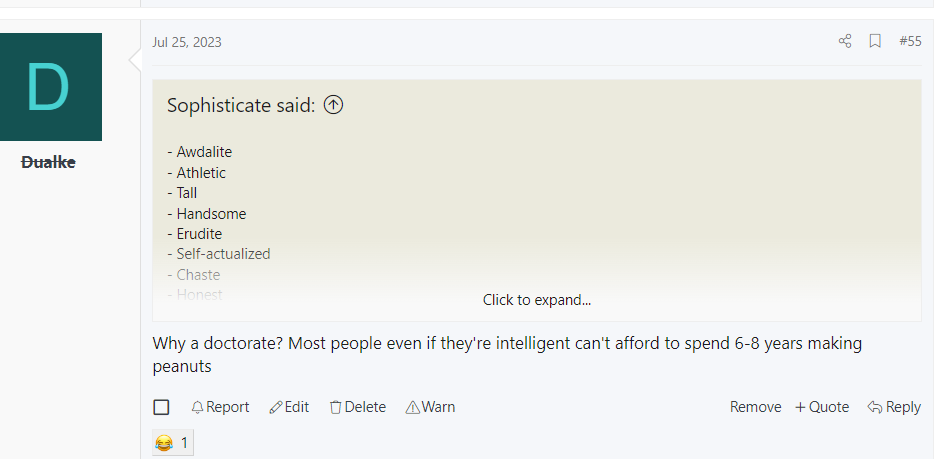This screenshot has width=936, height=459.
Task: View the laughing reaction count
Action: (x=173, y=443)
